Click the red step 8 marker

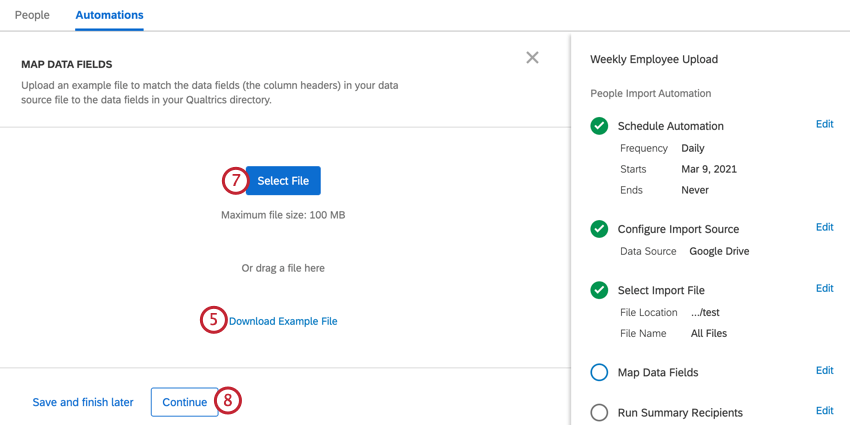point(228,402)
